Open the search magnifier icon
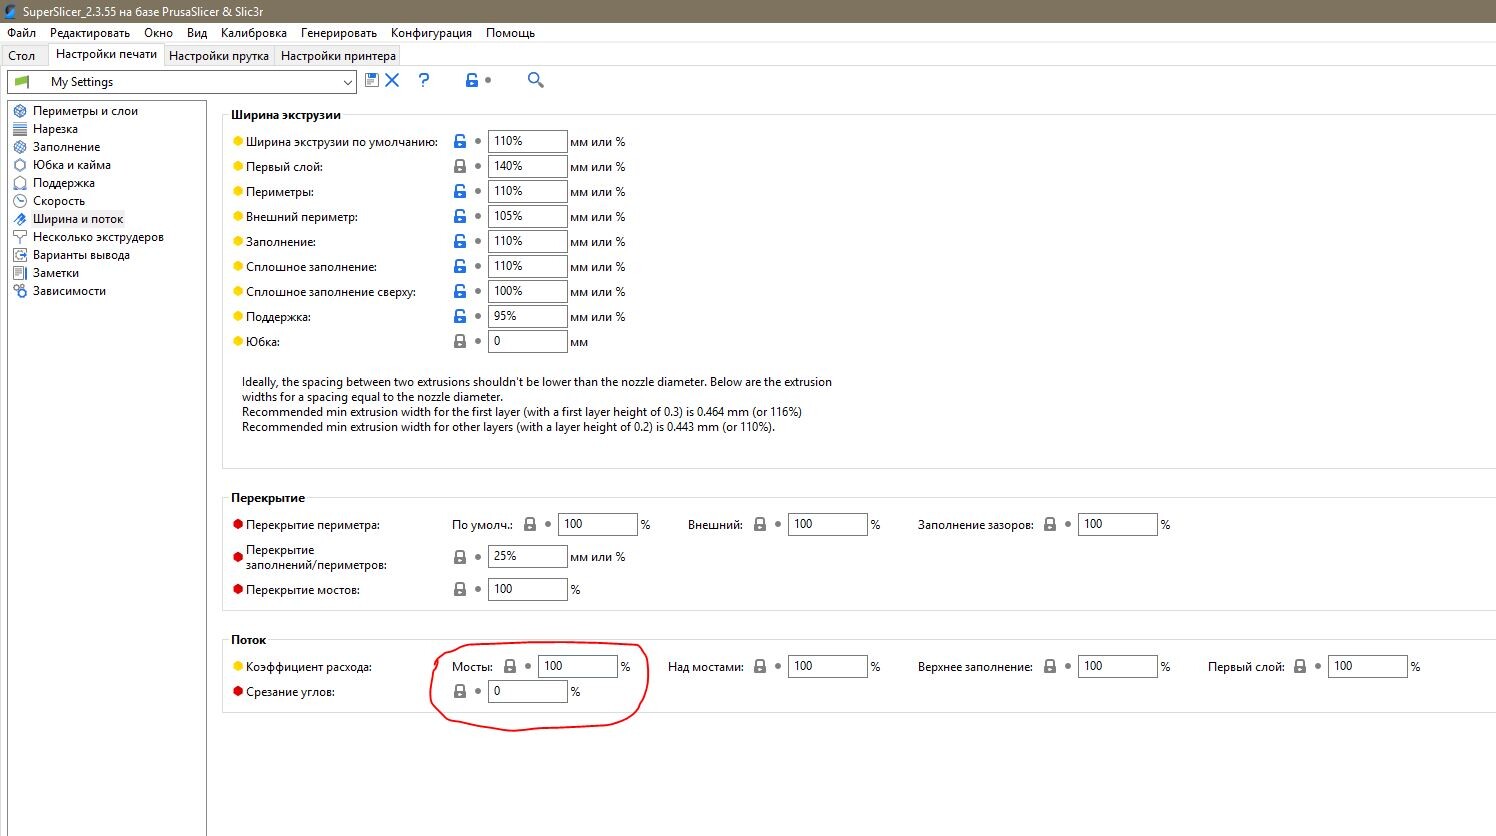 [x=535, y=80]
